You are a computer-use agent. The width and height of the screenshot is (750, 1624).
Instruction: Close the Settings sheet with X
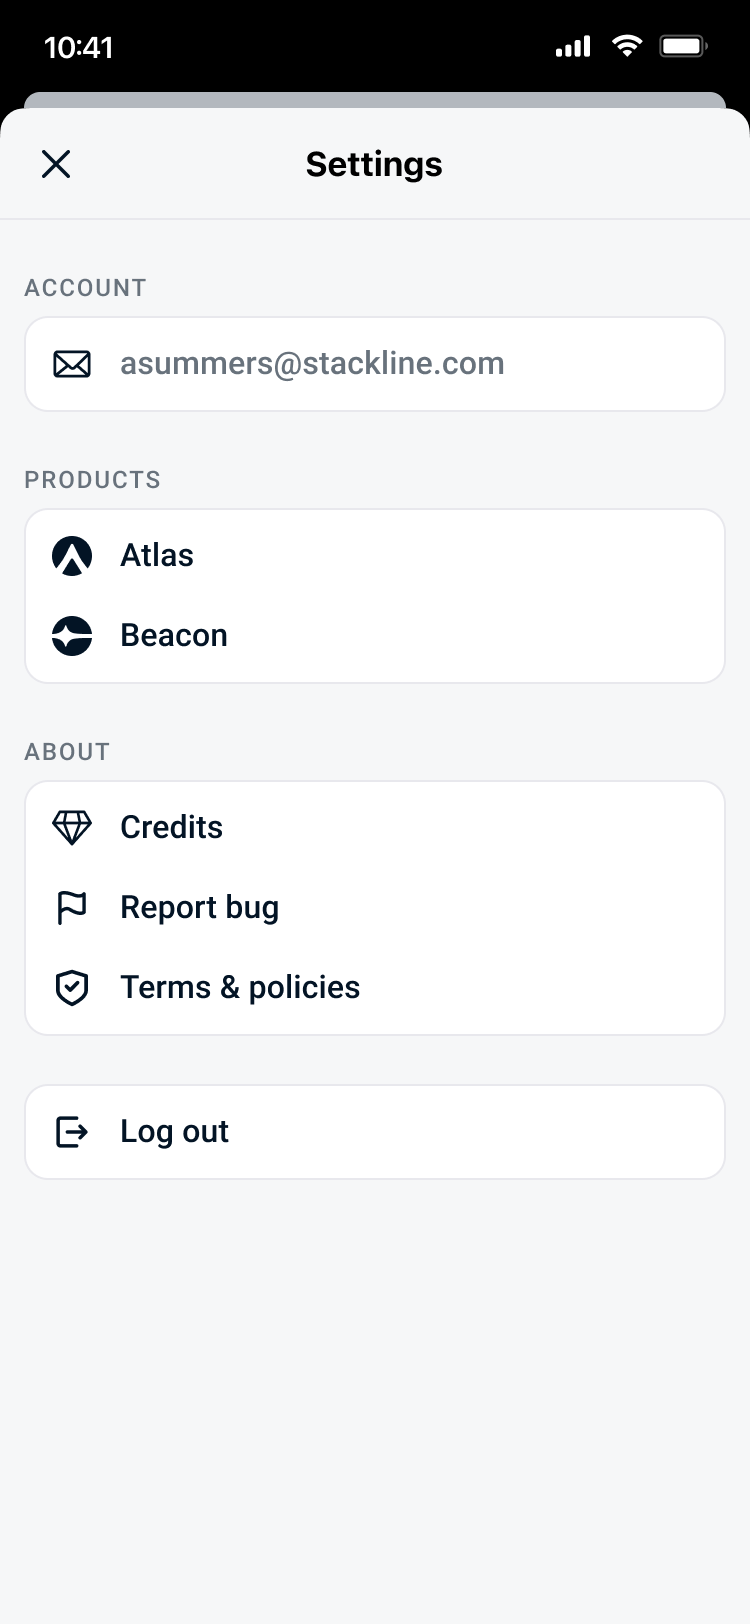(x=56, y=164)
